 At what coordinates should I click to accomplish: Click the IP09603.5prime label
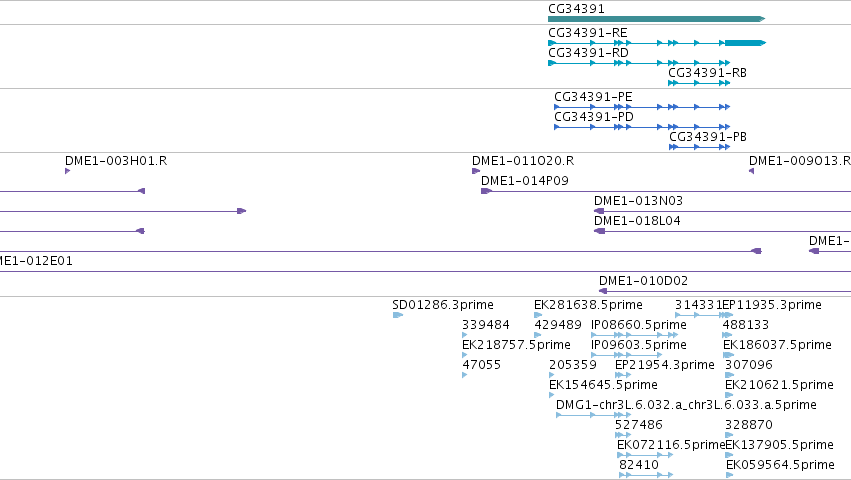(639, 345)
